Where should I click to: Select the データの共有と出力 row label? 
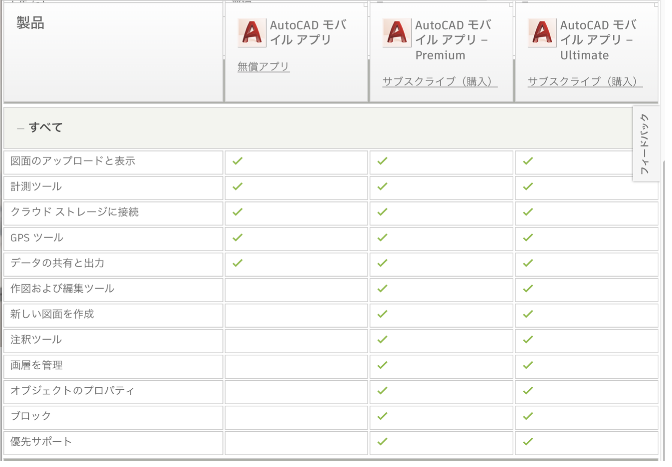point(57,263)
